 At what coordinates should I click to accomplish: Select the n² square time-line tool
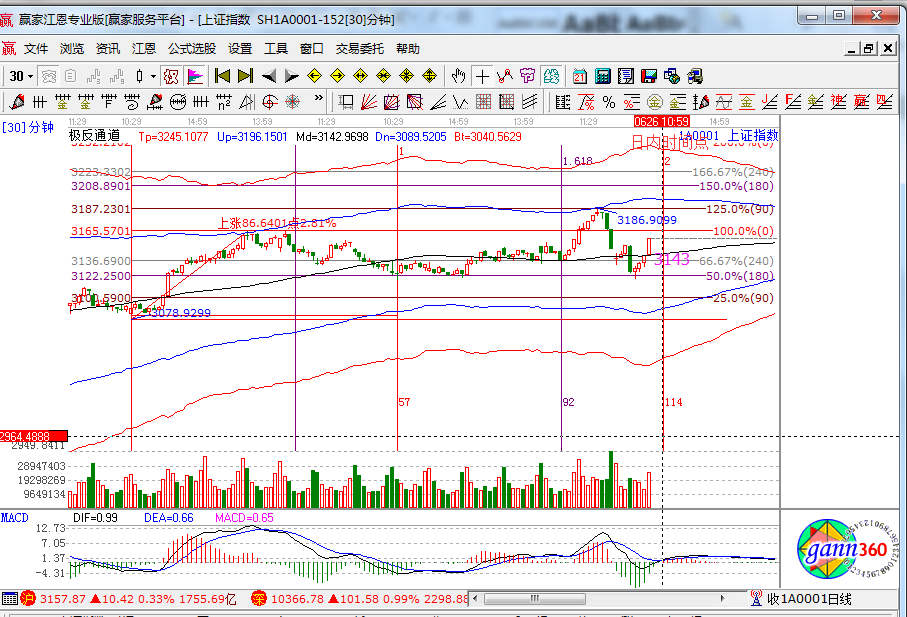click(x=224, y=102)
